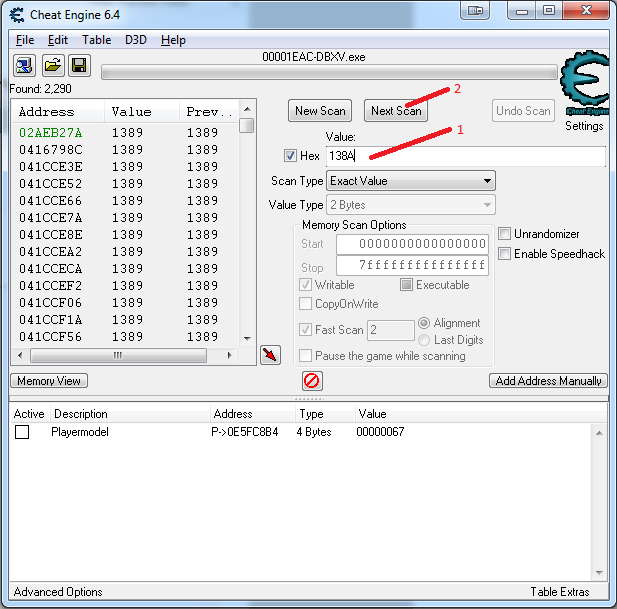Image resolution: width=617 pixels, height=609 pixels.
Task: Select address 041CCEA2 in results
Action: 50,251
